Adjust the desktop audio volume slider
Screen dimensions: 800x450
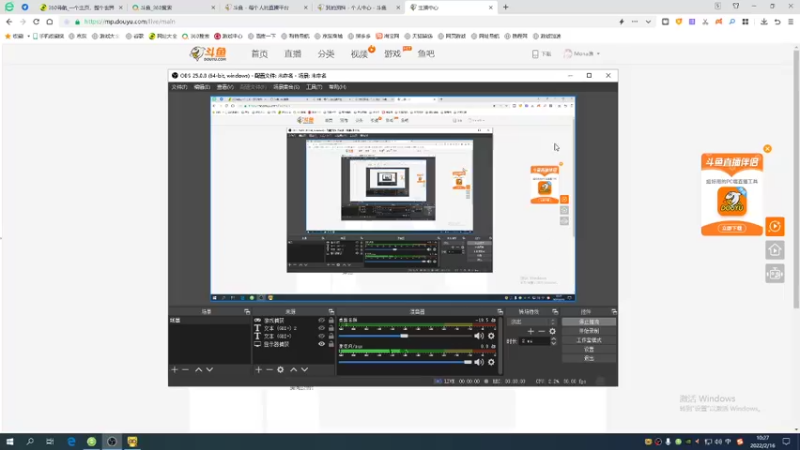(x=405, y=336)
